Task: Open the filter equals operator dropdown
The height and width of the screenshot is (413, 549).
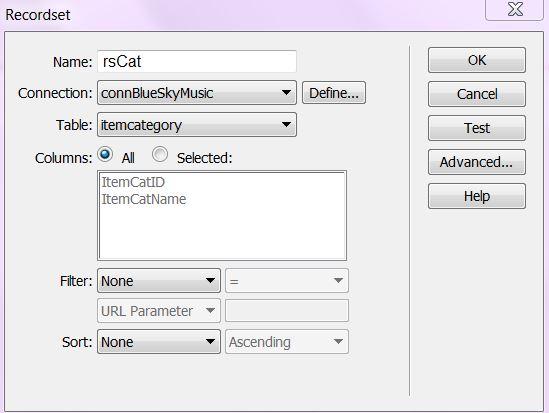Action: (287, 281)
